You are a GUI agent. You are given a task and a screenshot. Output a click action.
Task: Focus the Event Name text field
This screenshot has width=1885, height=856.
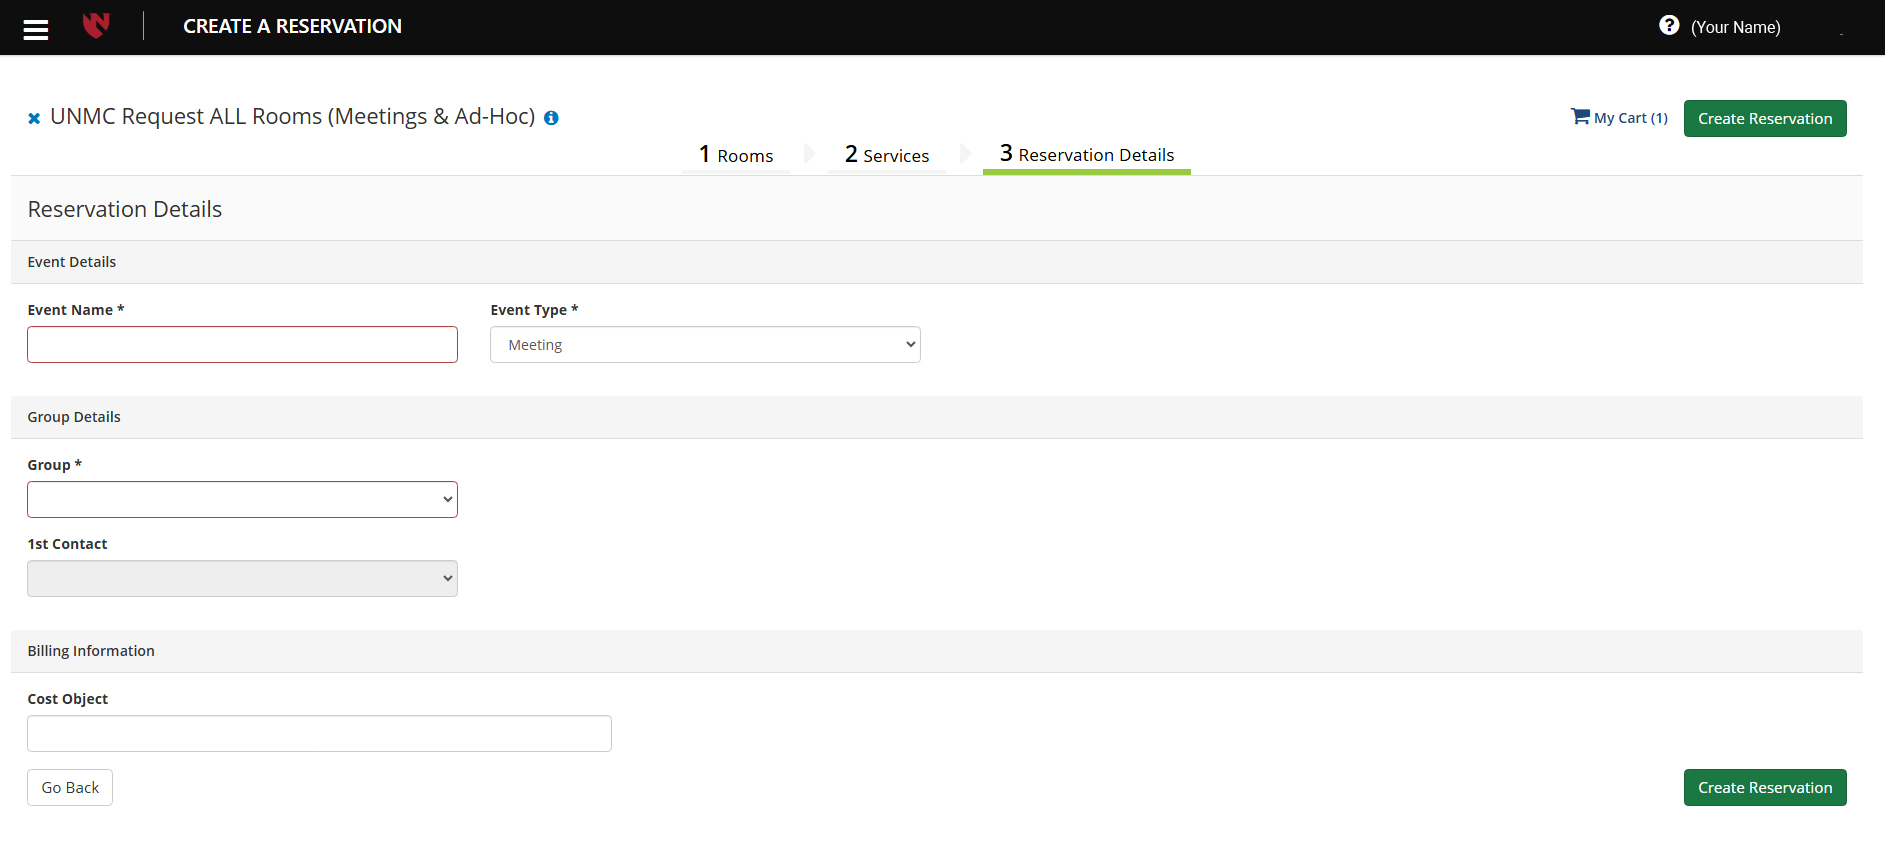click(x=242, y=345)
